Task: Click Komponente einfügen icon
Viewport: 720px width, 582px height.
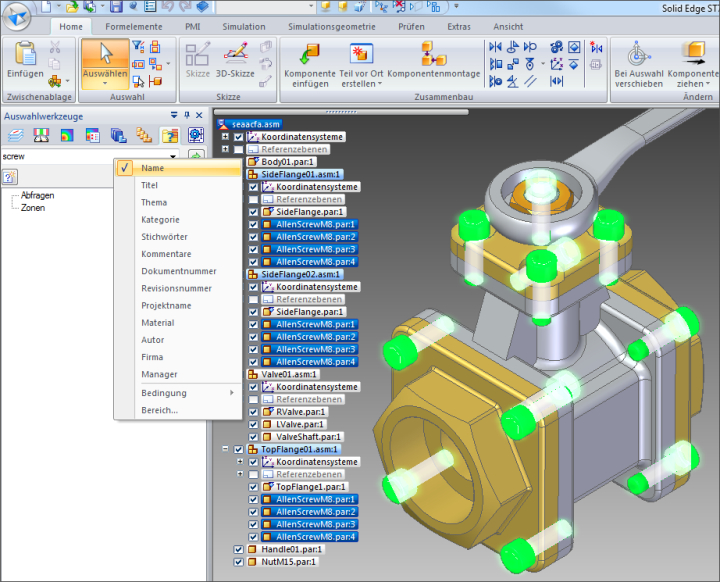Action: pos(310,54)
